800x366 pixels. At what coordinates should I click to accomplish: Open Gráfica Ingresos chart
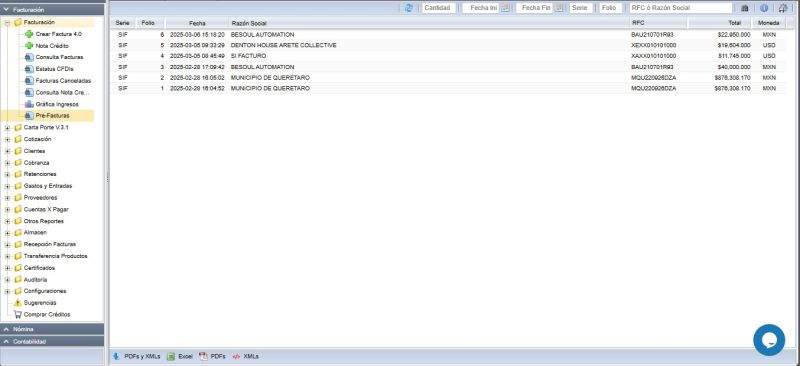(52, 104)
